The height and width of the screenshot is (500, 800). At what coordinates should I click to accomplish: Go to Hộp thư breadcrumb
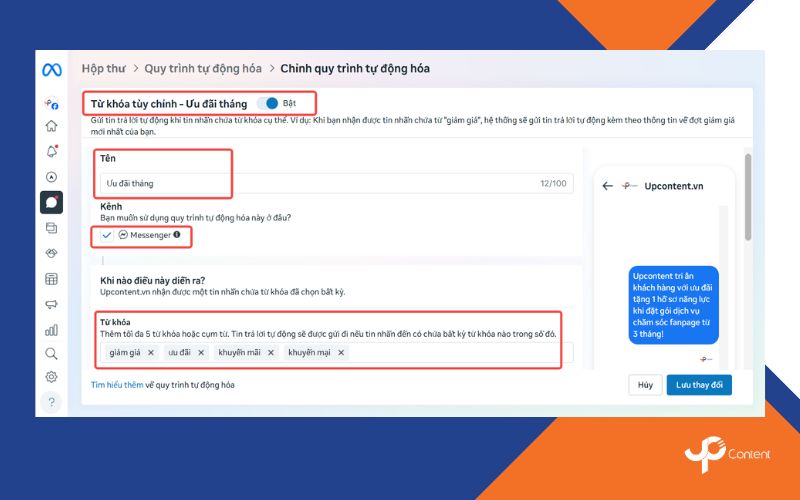coord(103,68)
